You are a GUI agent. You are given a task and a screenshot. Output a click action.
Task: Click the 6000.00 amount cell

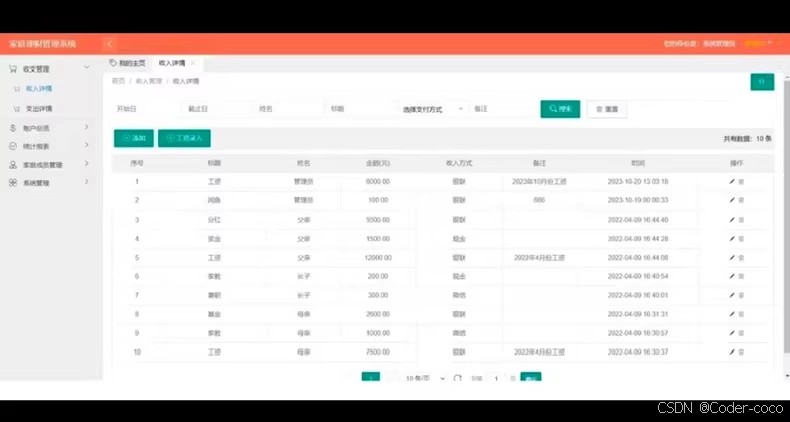[x=378, y=181]
